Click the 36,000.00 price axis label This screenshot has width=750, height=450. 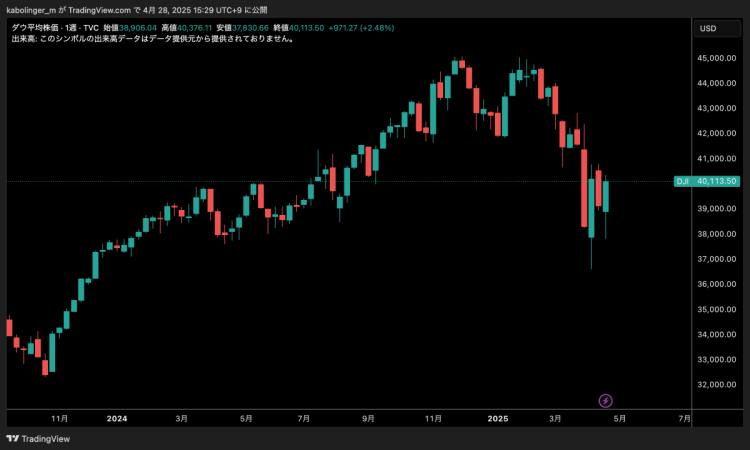[717, 284]
